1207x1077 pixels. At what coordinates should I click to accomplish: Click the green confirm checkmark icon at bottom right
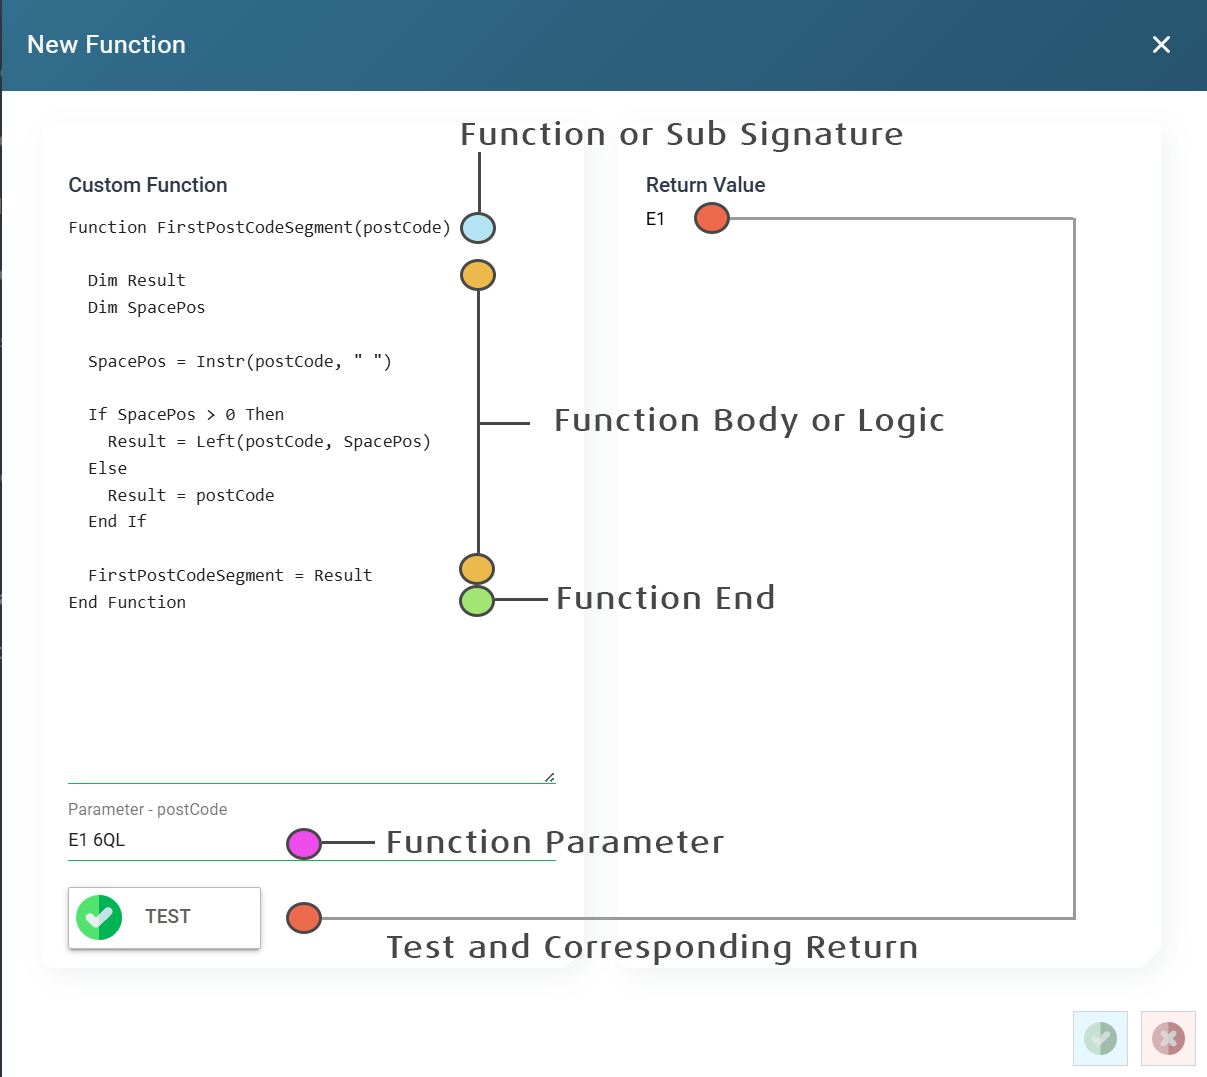click(1100, 1038)
